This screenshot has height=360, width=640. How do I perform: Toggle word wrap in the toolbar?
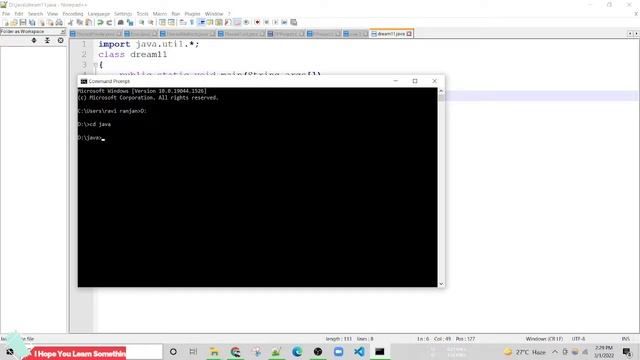coord(182,22)
